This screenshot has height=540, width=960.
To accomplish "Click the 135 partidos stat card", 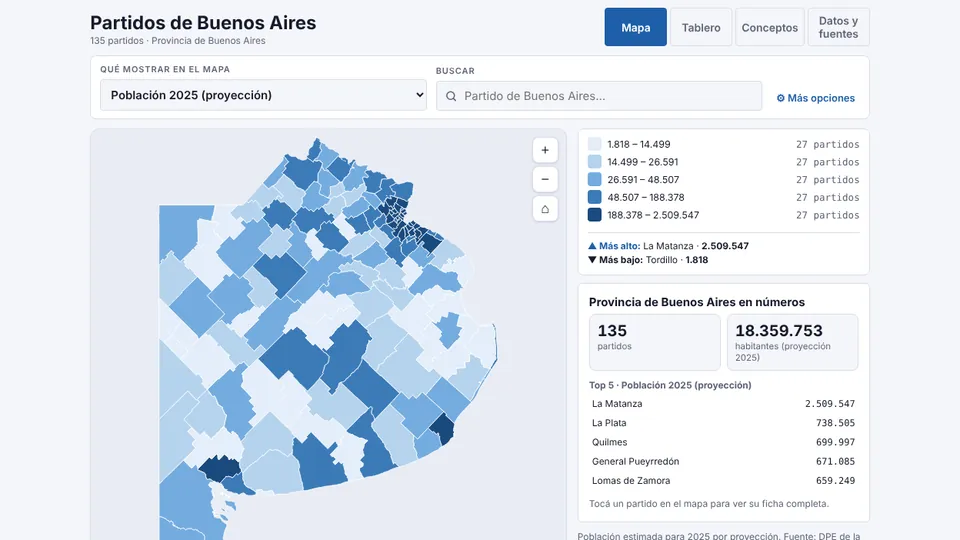I will point(654,342).
